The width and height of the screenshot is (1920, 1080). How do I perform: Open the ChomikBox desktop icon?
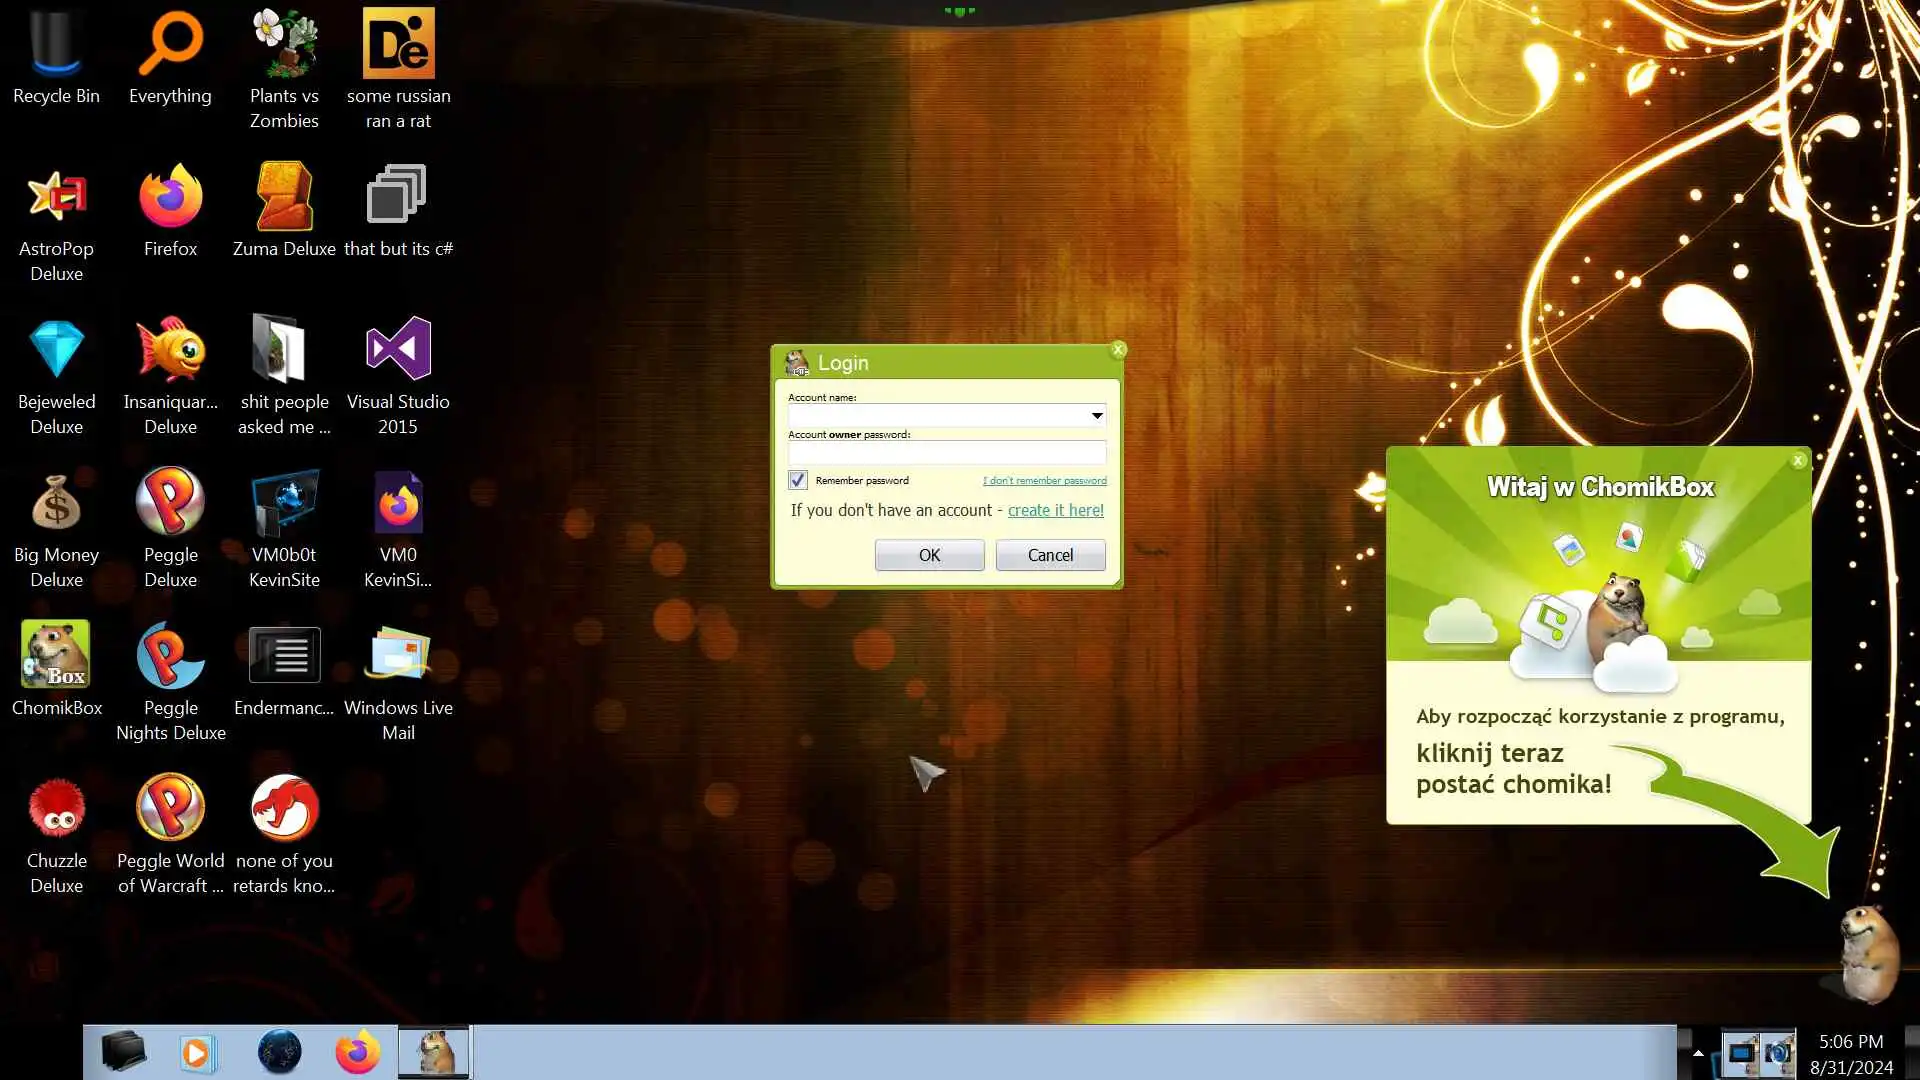click(x=56, y=655)
